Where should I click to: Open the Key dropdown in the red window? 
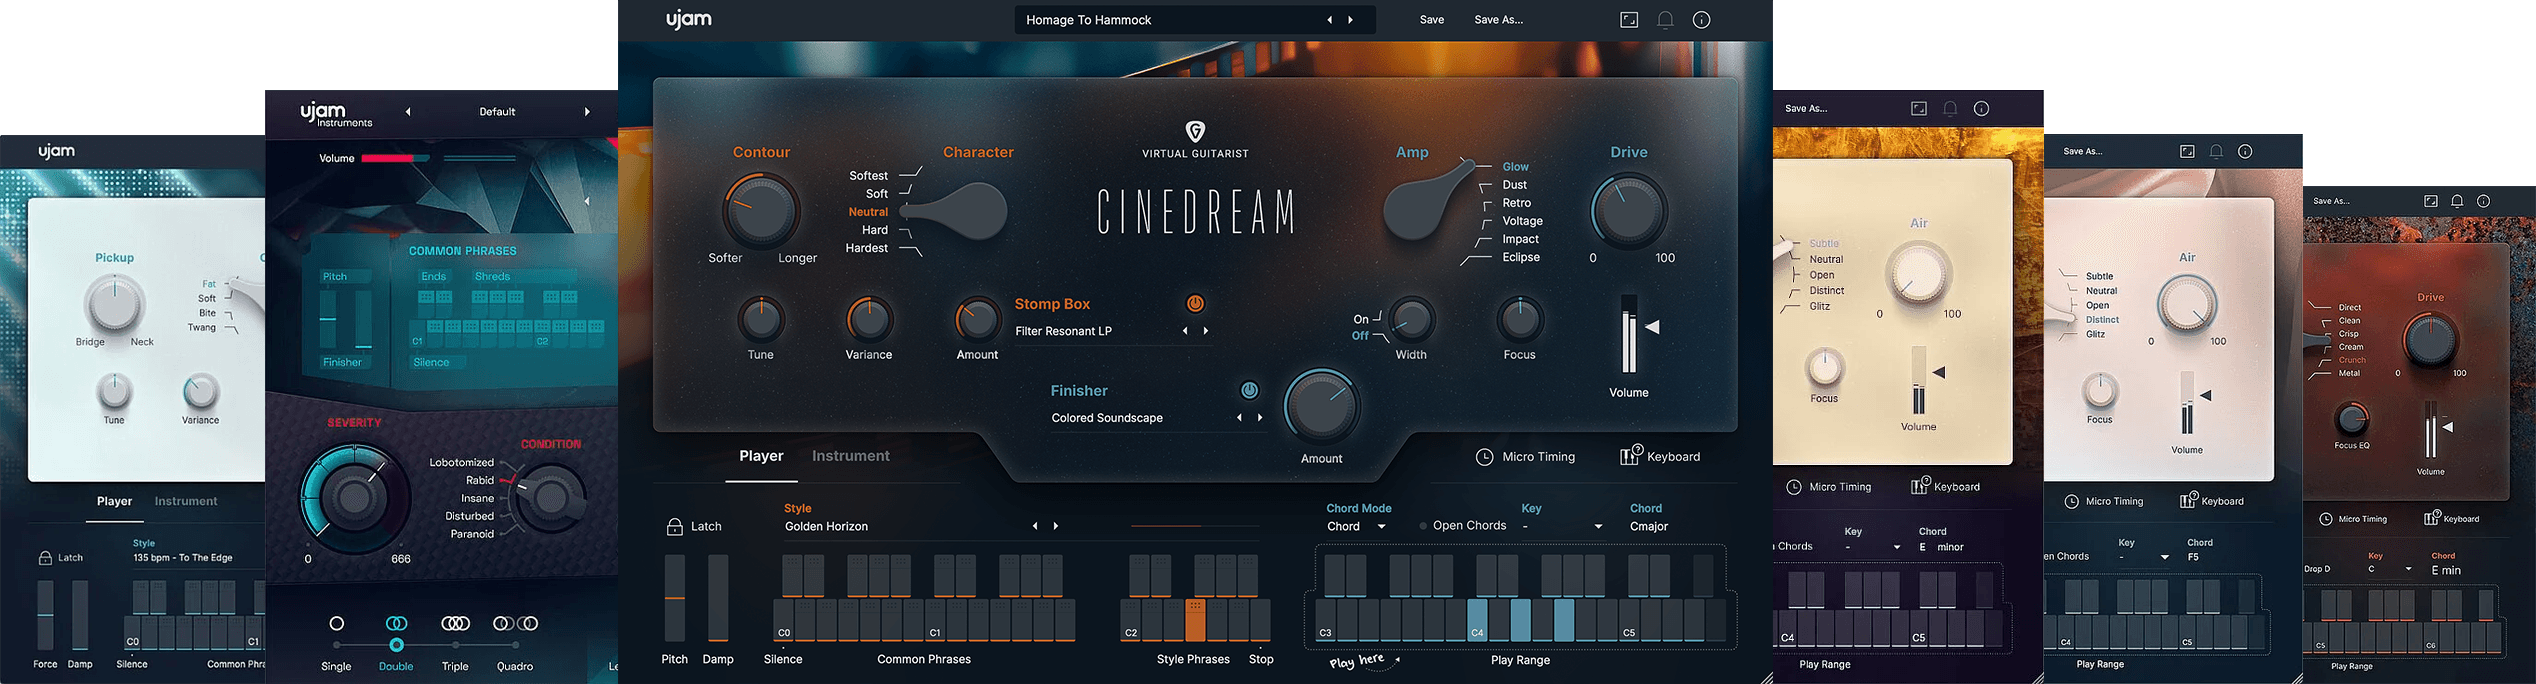[2390, 570]
